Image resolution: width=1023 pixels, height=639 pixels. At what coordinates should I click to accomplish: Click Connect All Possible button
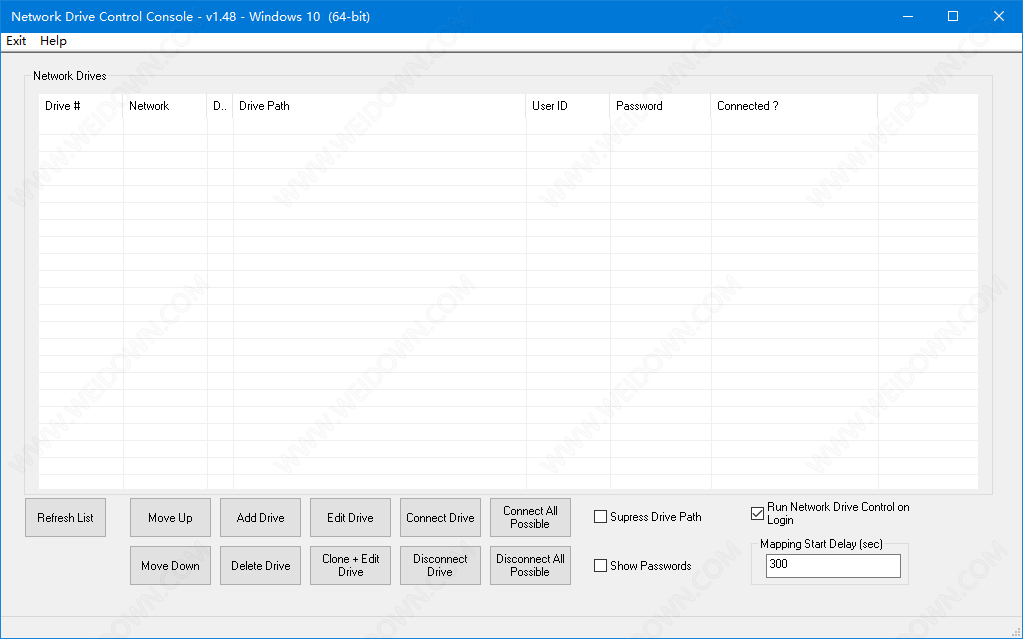530,518
